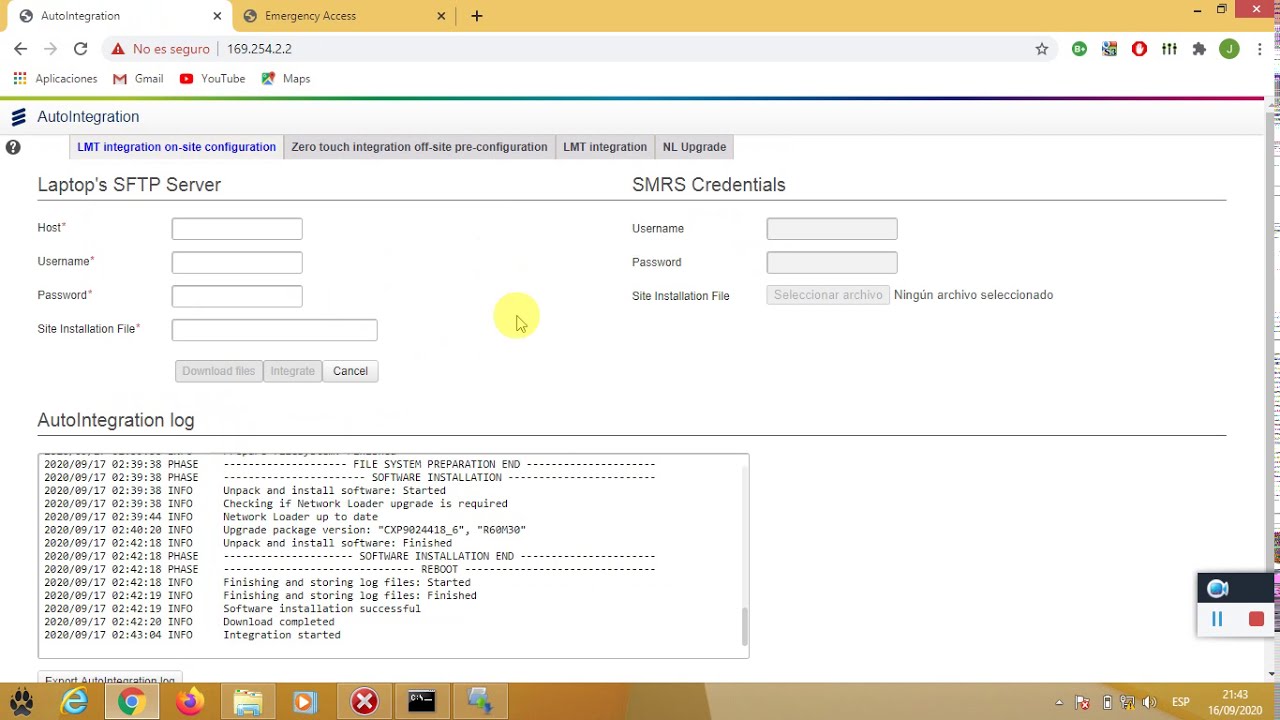Screen dimensions: 1280x720
Task: Click the 'Software installation successful' log line
Action: click(x=321, y=609)
